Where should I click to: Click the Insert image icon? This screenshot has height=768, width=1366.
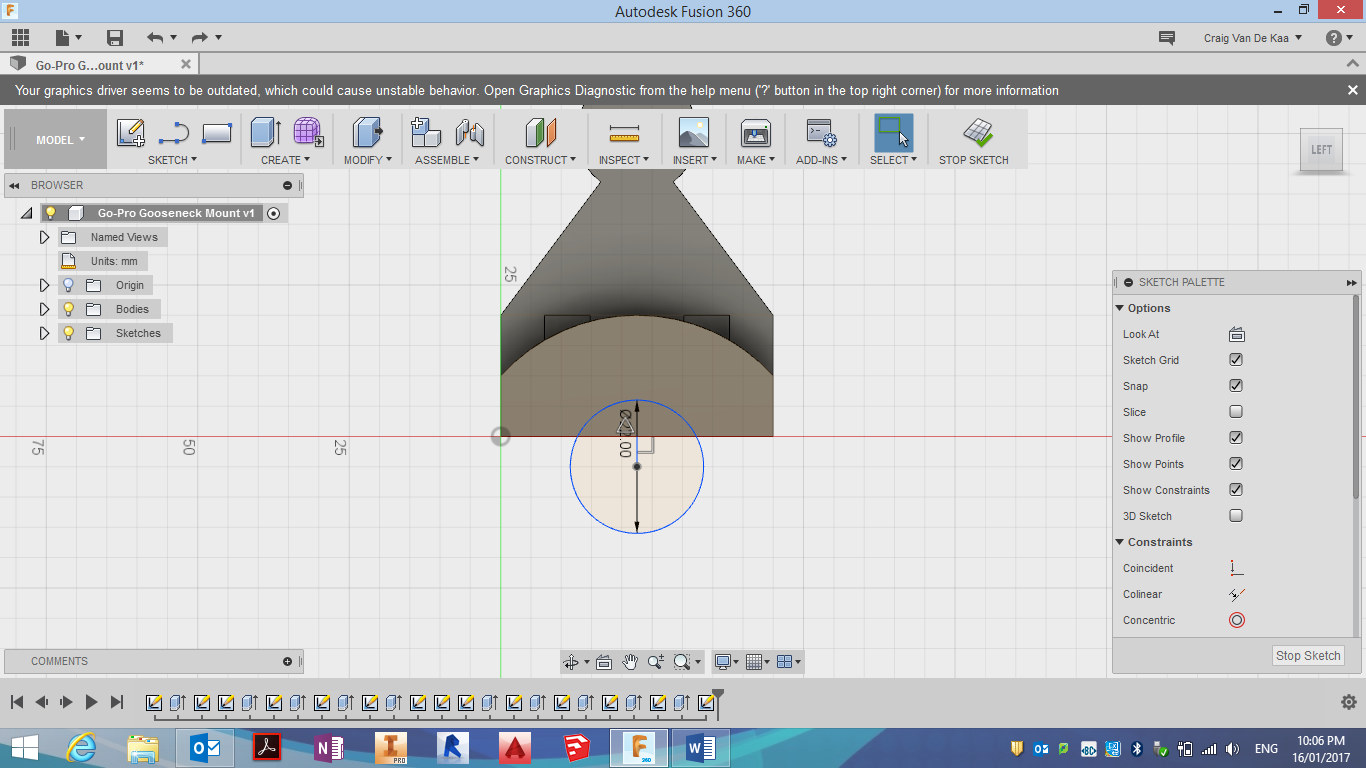pyautogui.click(x=693, y=133)
